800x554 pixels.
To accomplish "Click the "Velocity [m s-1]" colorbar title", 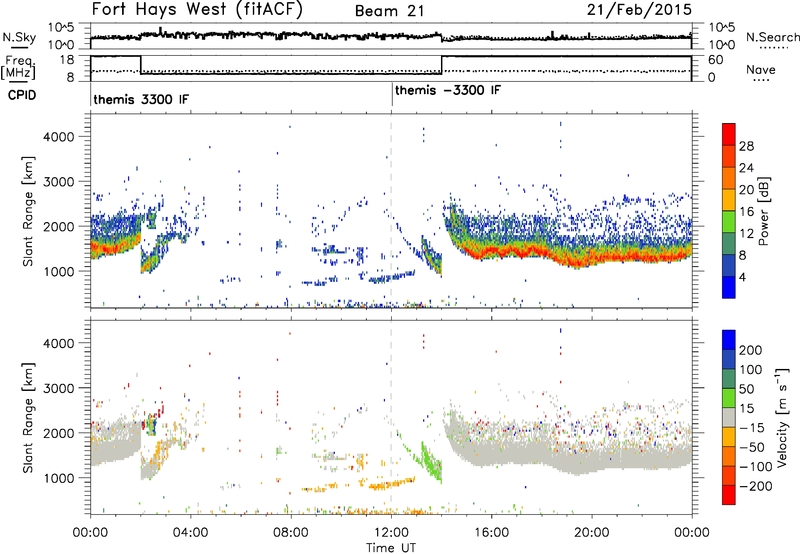I will click(x=782, y=417).
